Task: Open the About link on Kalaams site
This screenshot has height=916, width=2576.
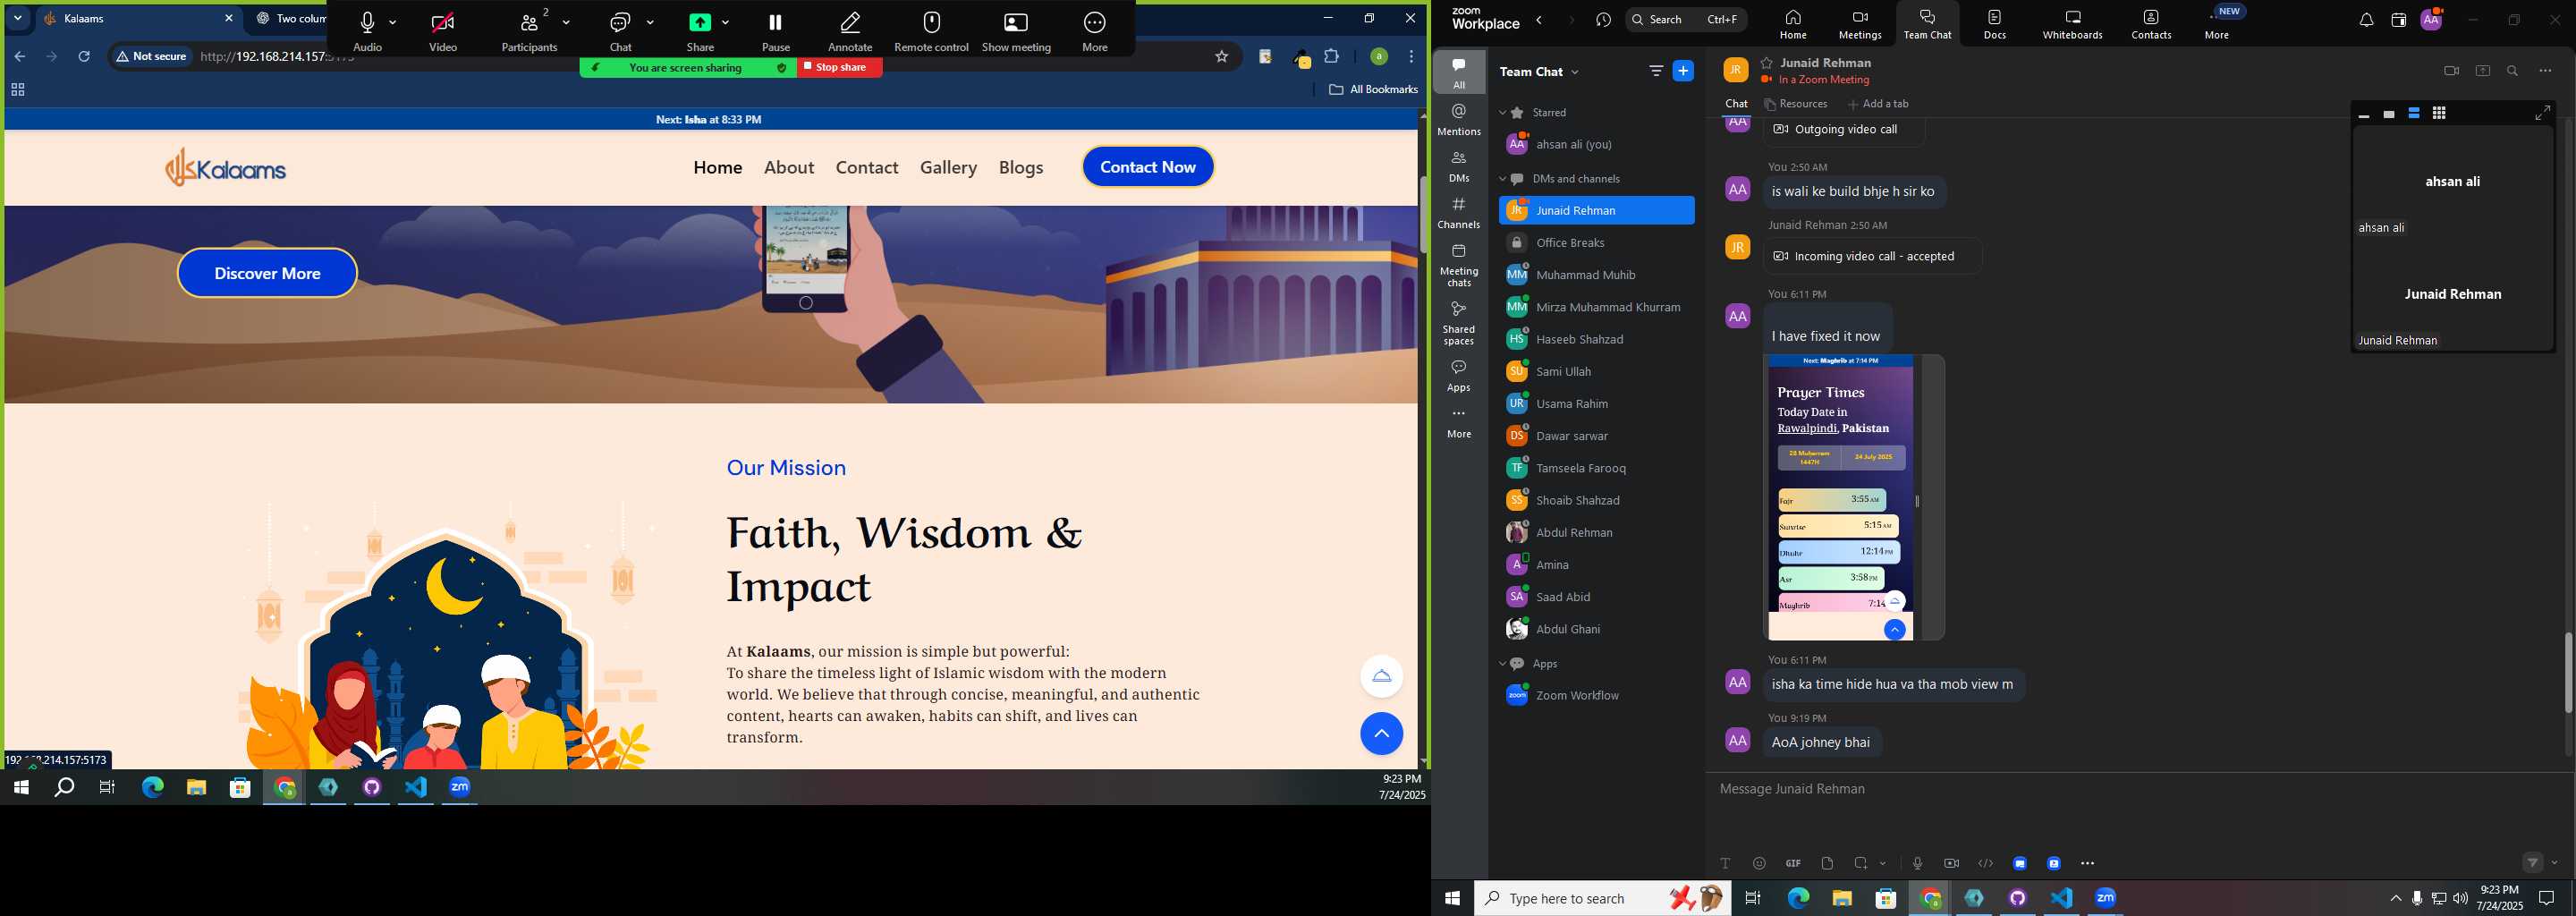Action: (x=789, y=167)
